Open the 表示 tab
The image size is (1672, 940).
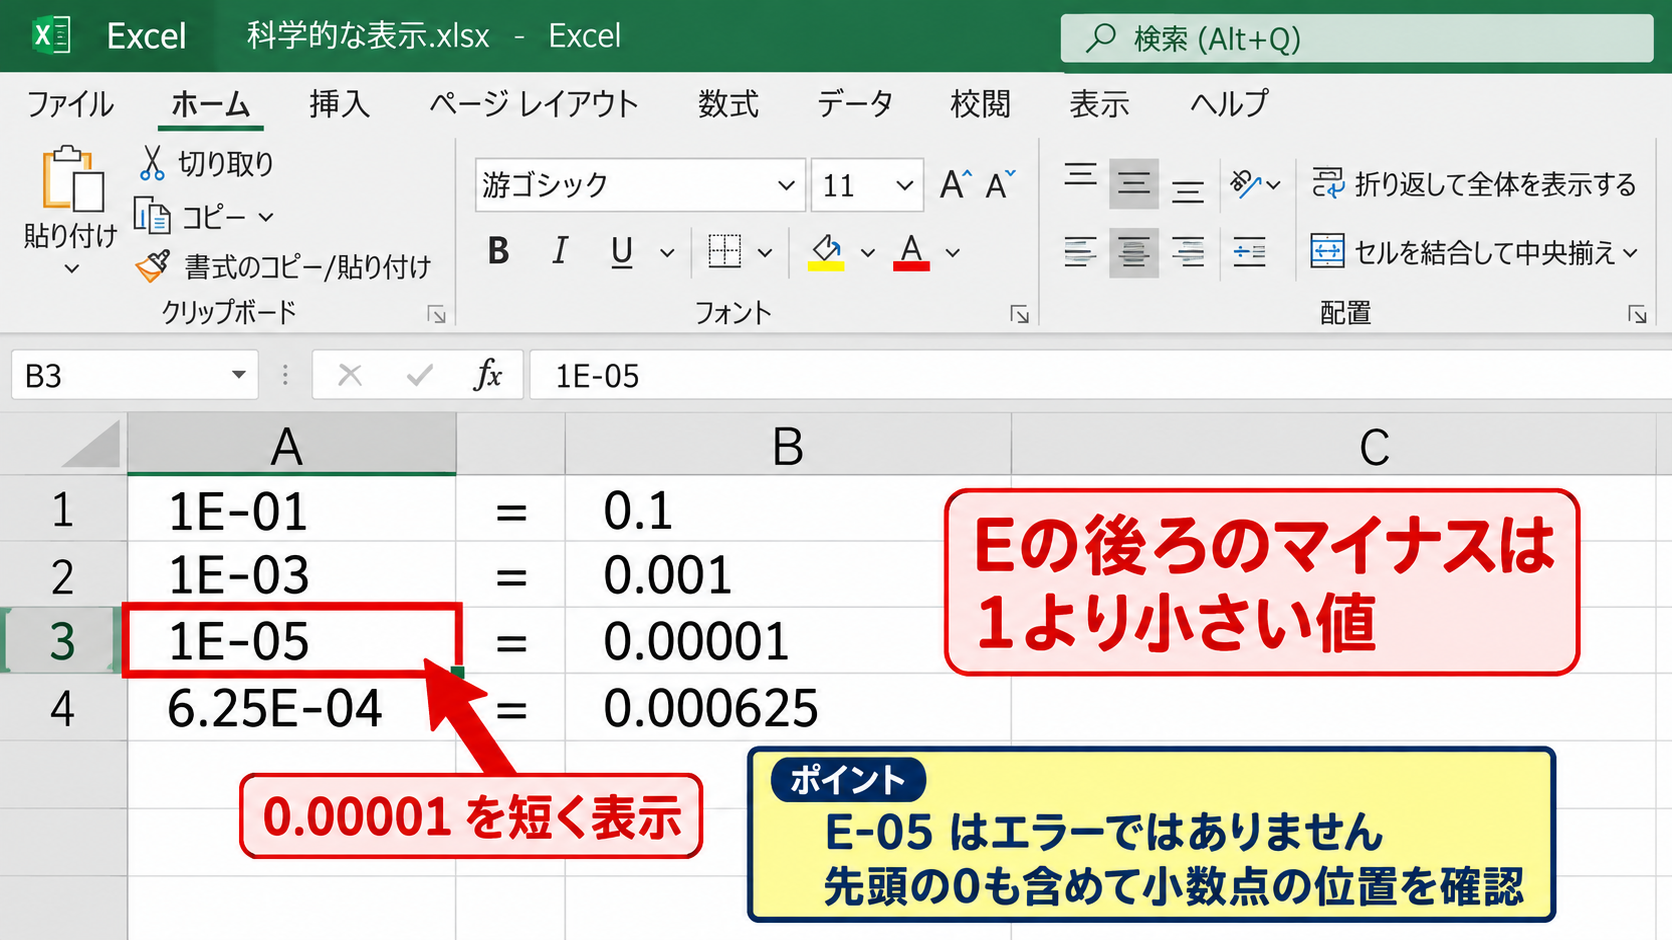[x=1099, y=104]
